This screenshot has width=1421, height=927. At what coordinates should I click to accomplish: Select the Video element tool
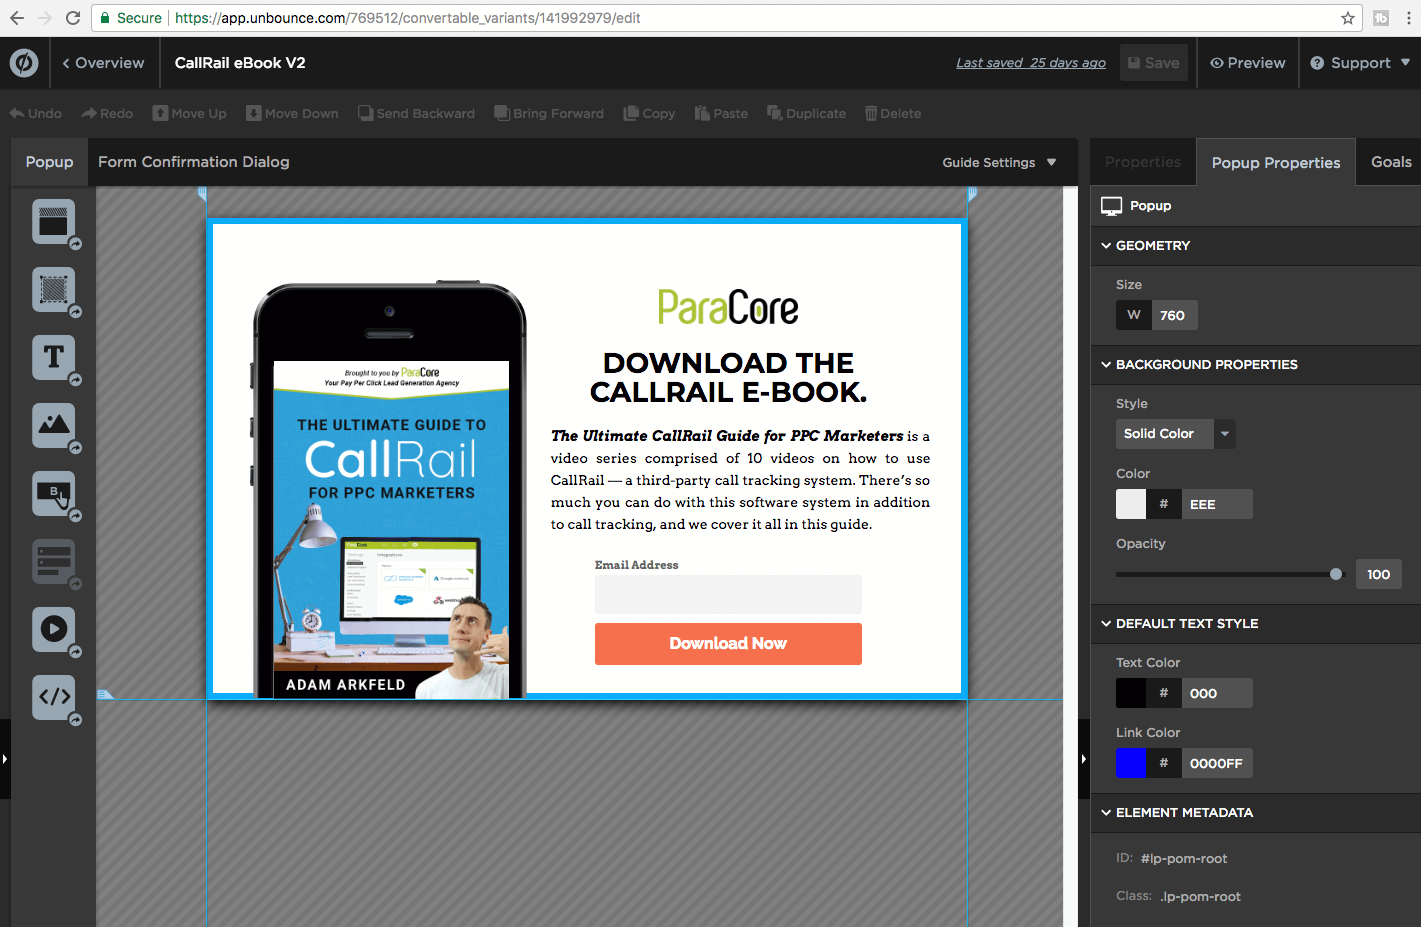click(x=54, y=630)
